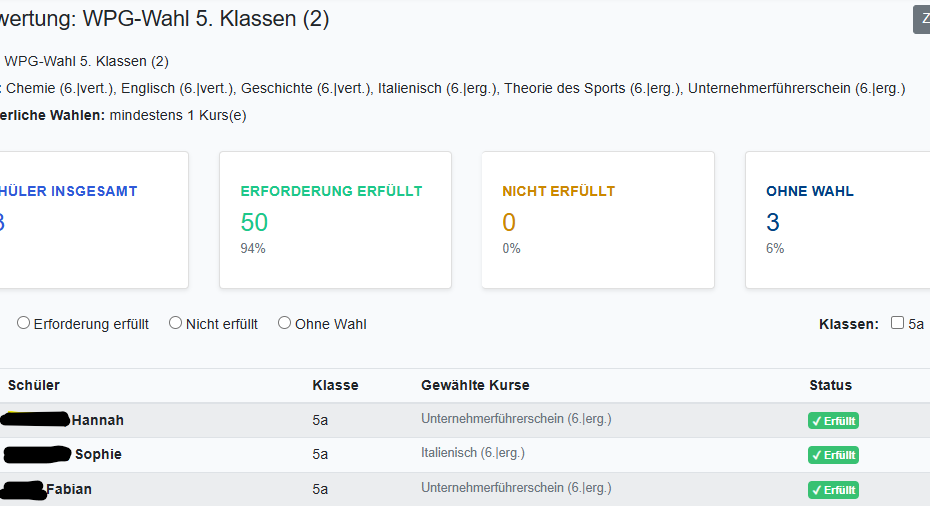Click the "Schüler" column header
Image resolution: width=930 pixels, height=506 pixels.
point(34,385)
